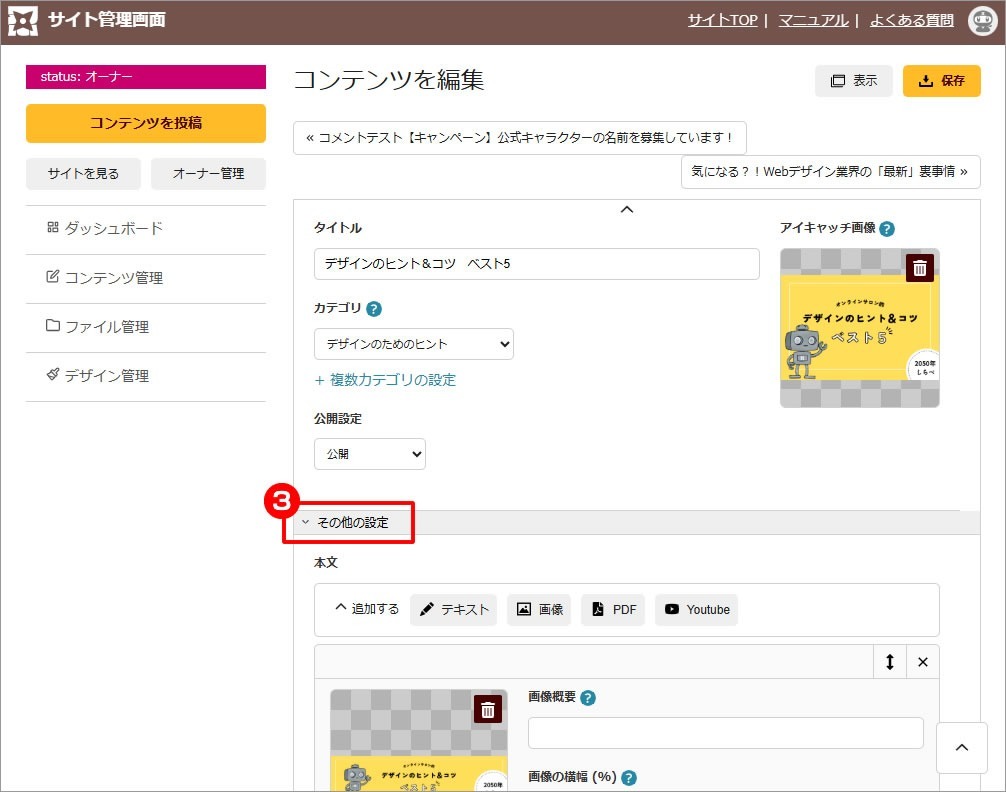Click help icon next to アイキャッチ画像
This screenshot has width=1006, height=792.
point(887,229)
